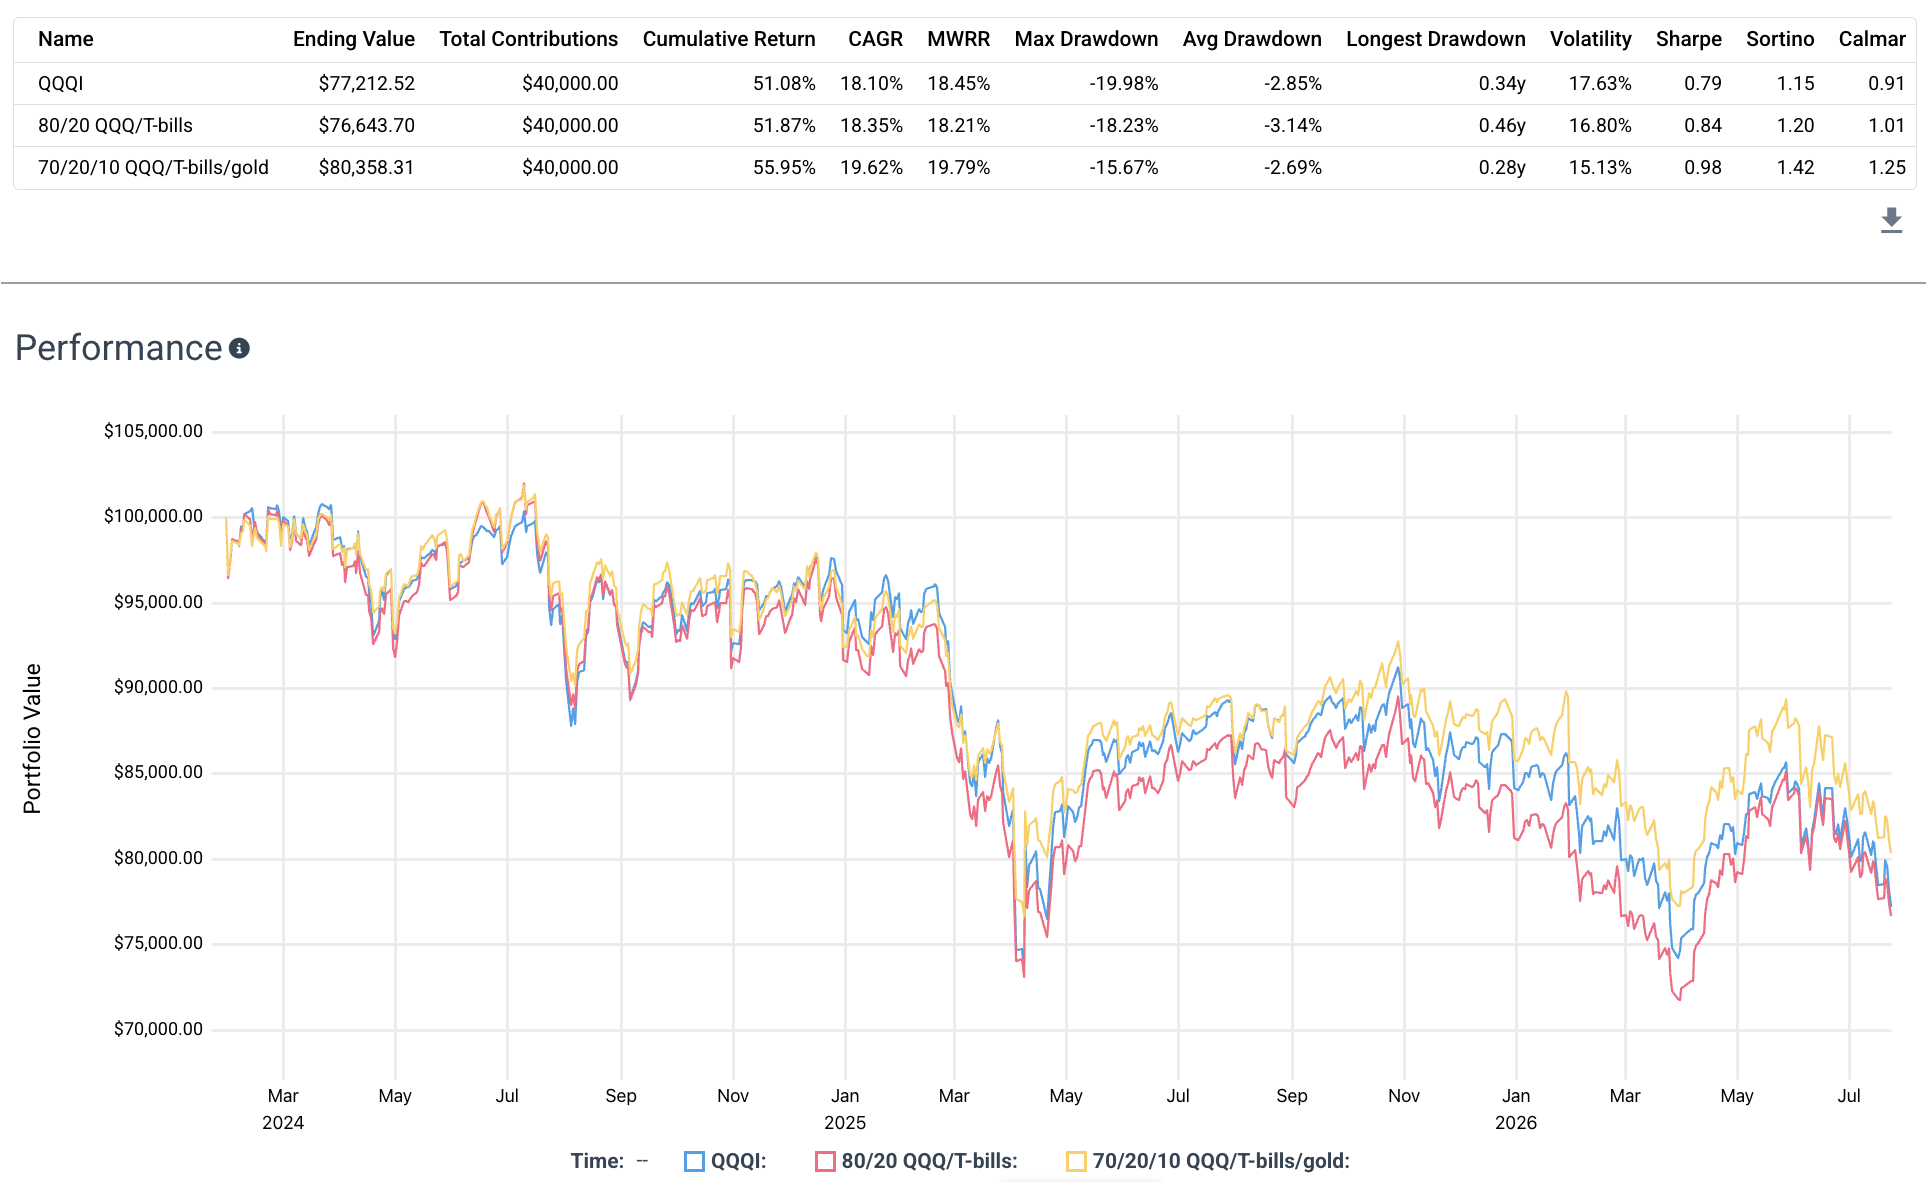Select the QQQI row name cell
Image resolution: width=1926 pixels, height=1182 pixels.
point(61,83)
